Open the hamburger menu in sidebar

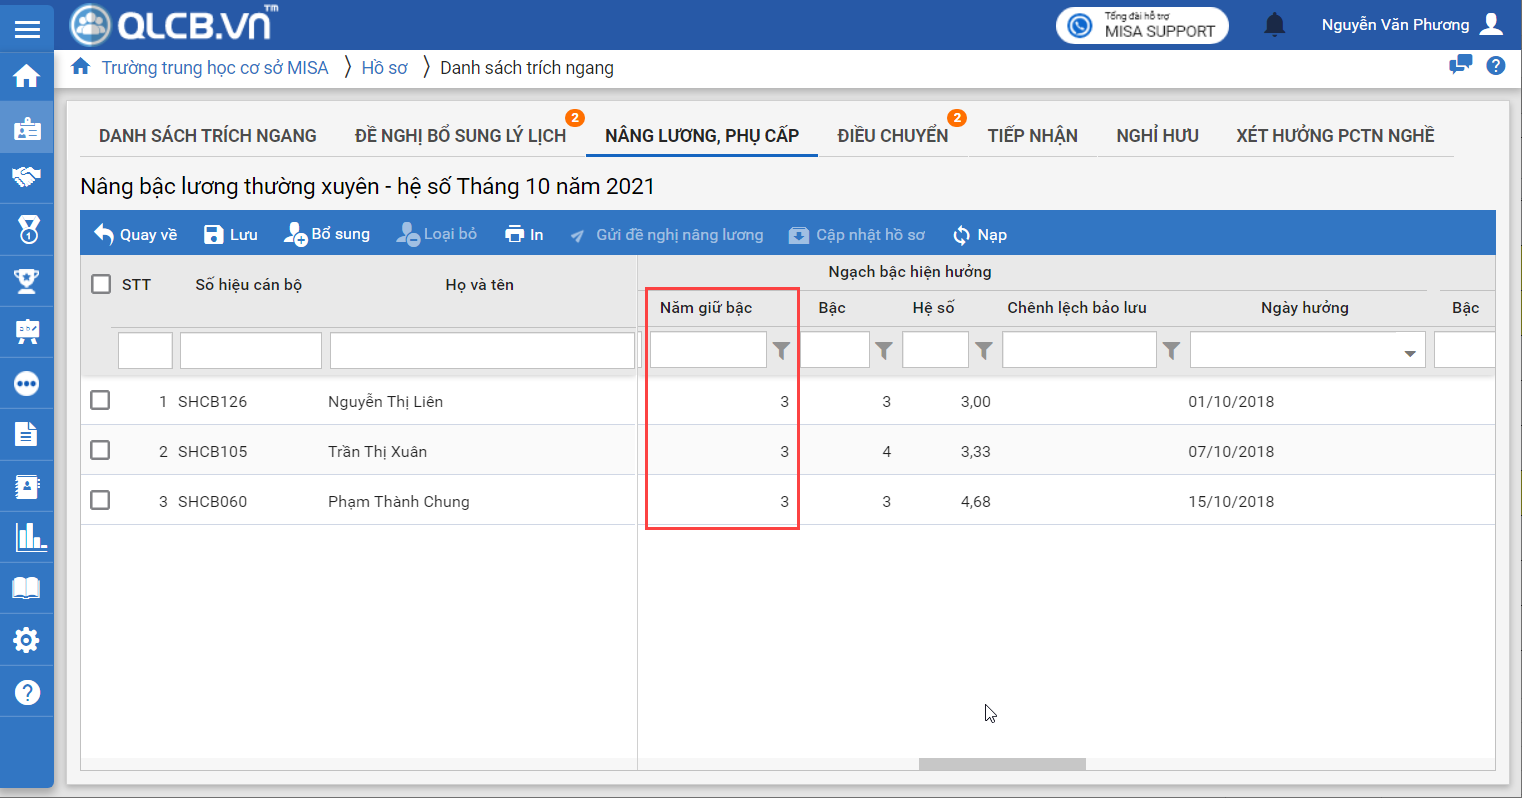pos(27,29)
